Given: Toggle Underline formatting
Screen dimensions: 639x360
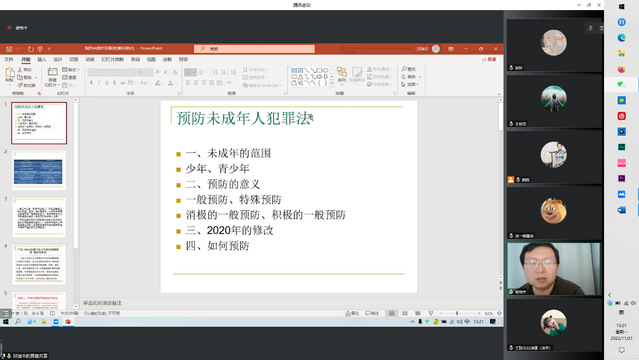Looking at the screenshot, I should click(107, 83).
